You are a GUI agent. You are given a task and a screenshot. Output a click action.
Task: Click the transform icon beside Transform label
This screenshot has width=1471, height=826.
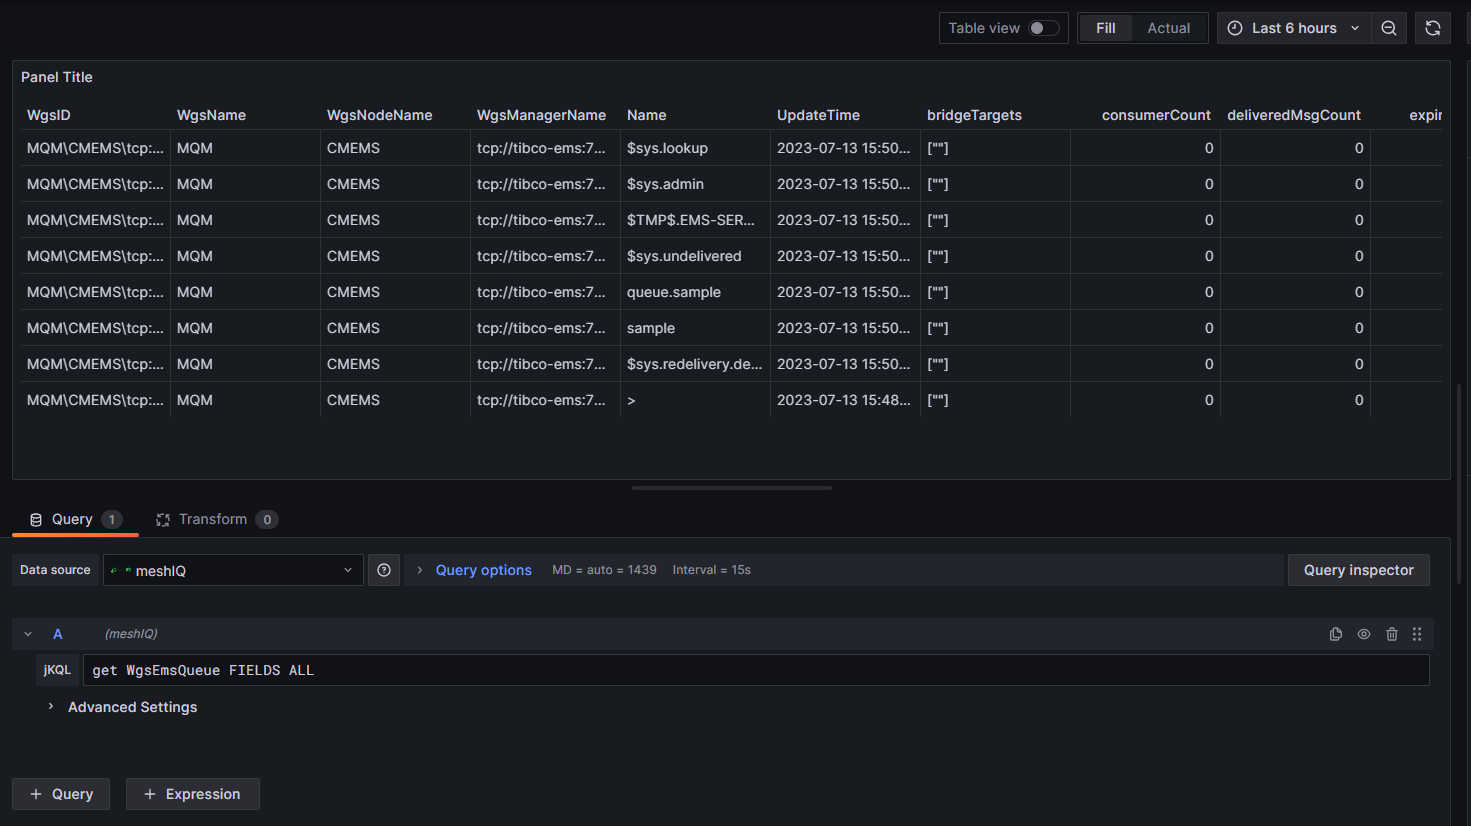tap(163, 520)
